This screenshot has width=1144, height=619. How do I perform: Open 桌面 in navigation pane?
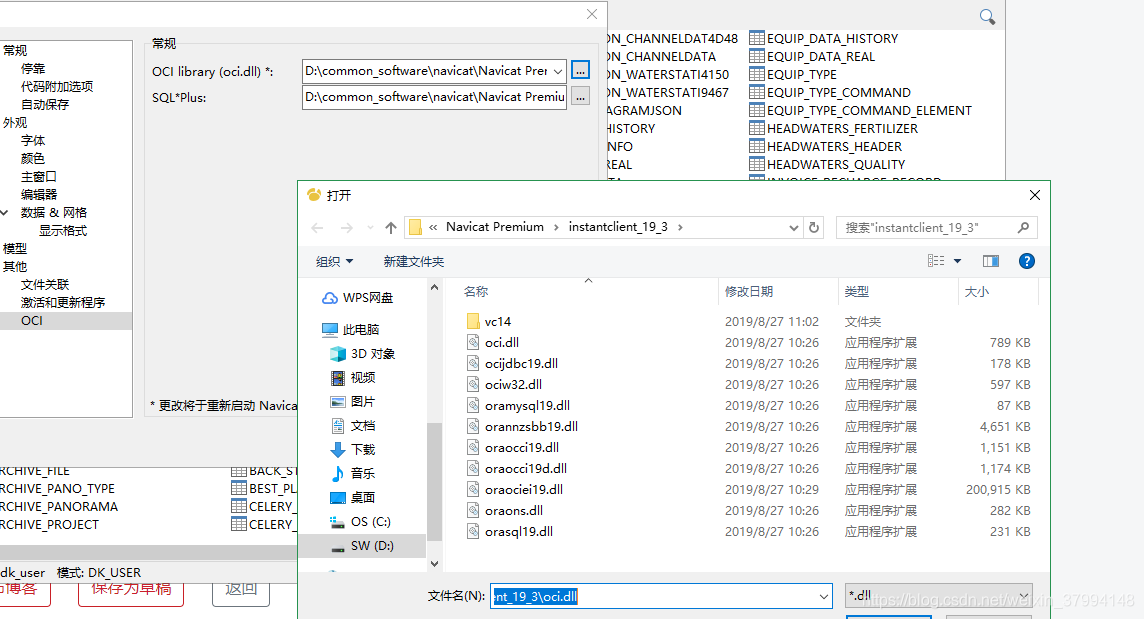click(x=353, y=498)
